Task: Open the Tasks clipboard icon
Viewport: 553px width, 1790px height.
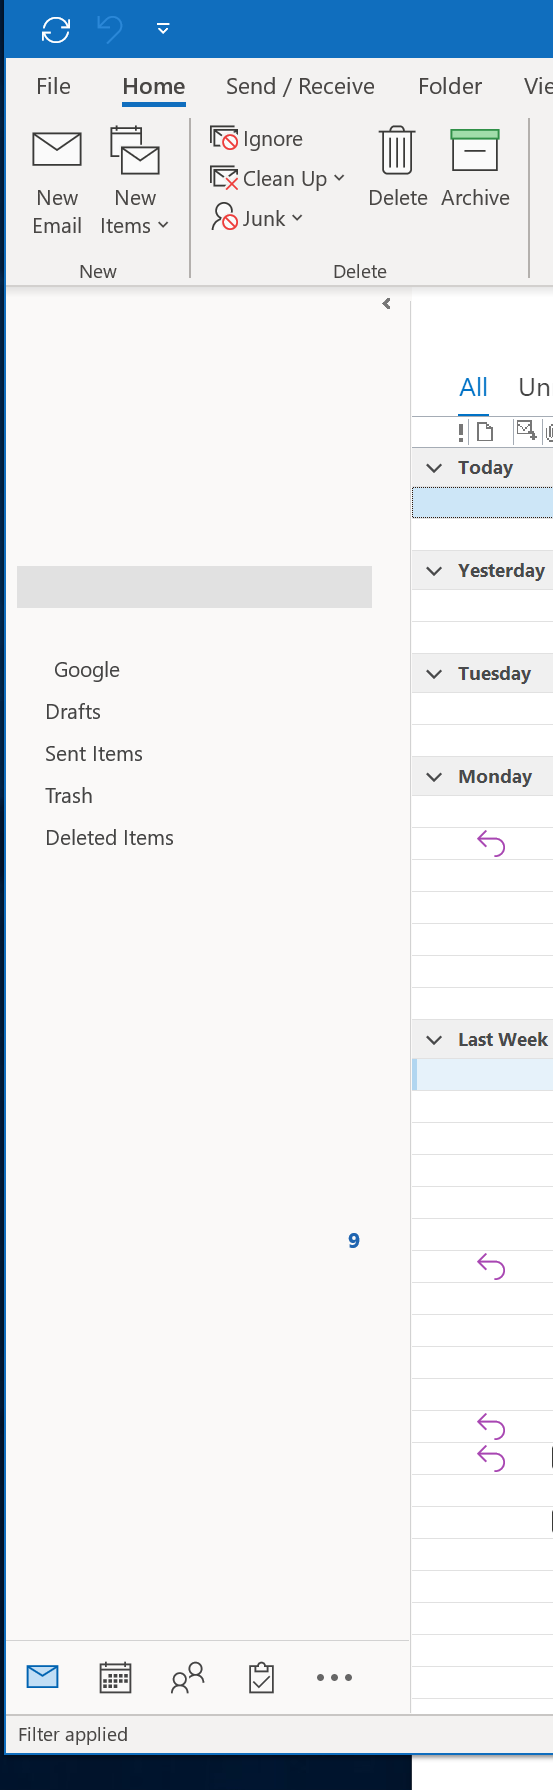Action: [x=261, y=1677]
